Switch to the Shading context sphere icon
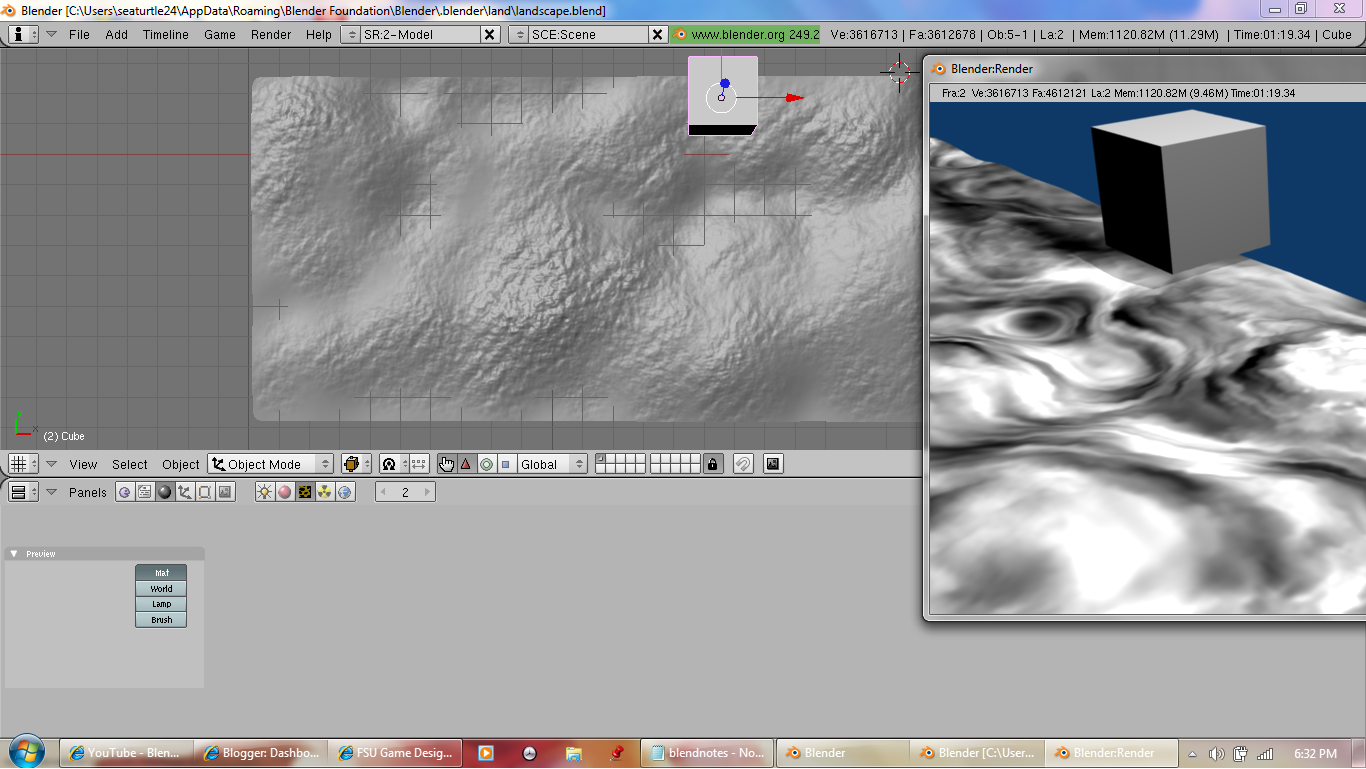1366x769 pixels. click(165, 492)
